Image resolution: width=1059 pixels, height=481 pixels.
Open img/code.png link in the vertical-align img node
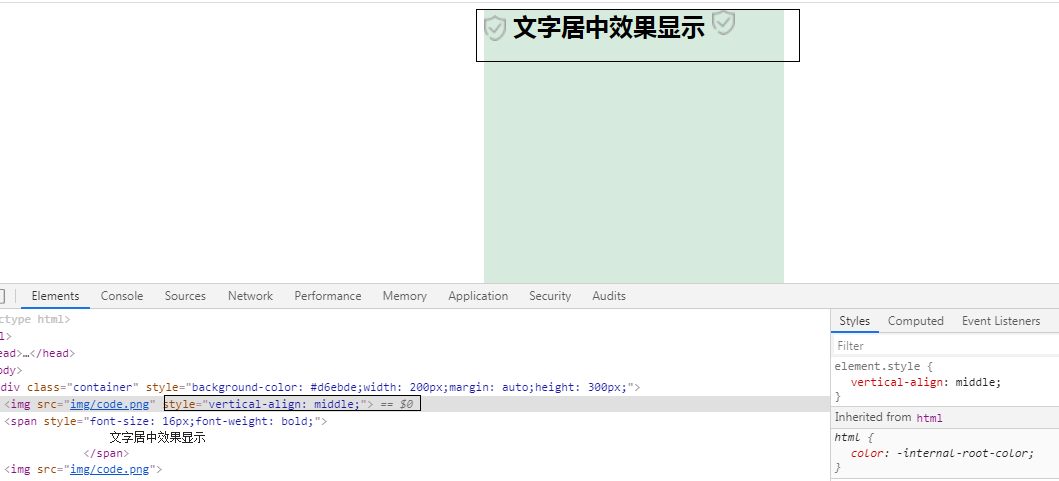pyautogui.click(x=109, y=404)
